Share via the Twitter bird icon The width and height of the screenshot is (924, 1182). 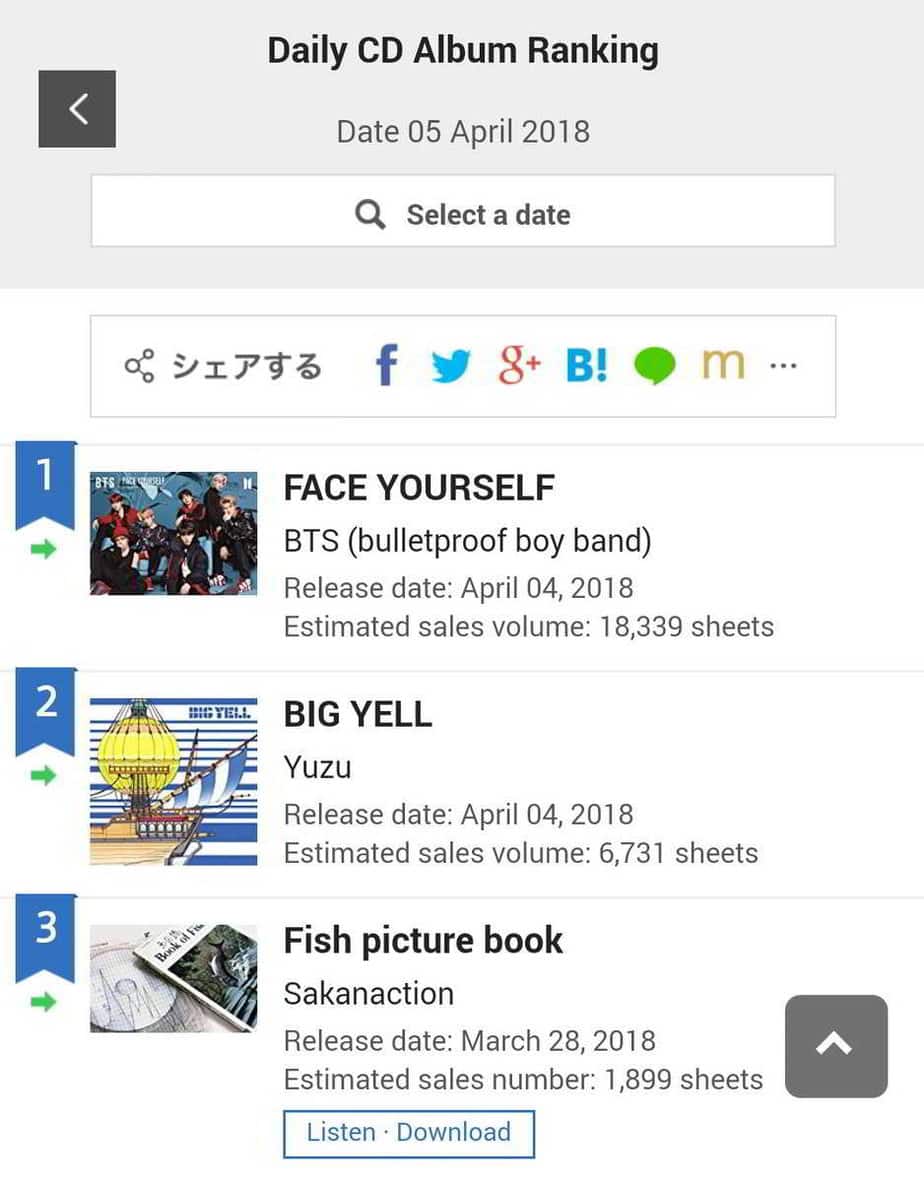click(x=451, y=366)
